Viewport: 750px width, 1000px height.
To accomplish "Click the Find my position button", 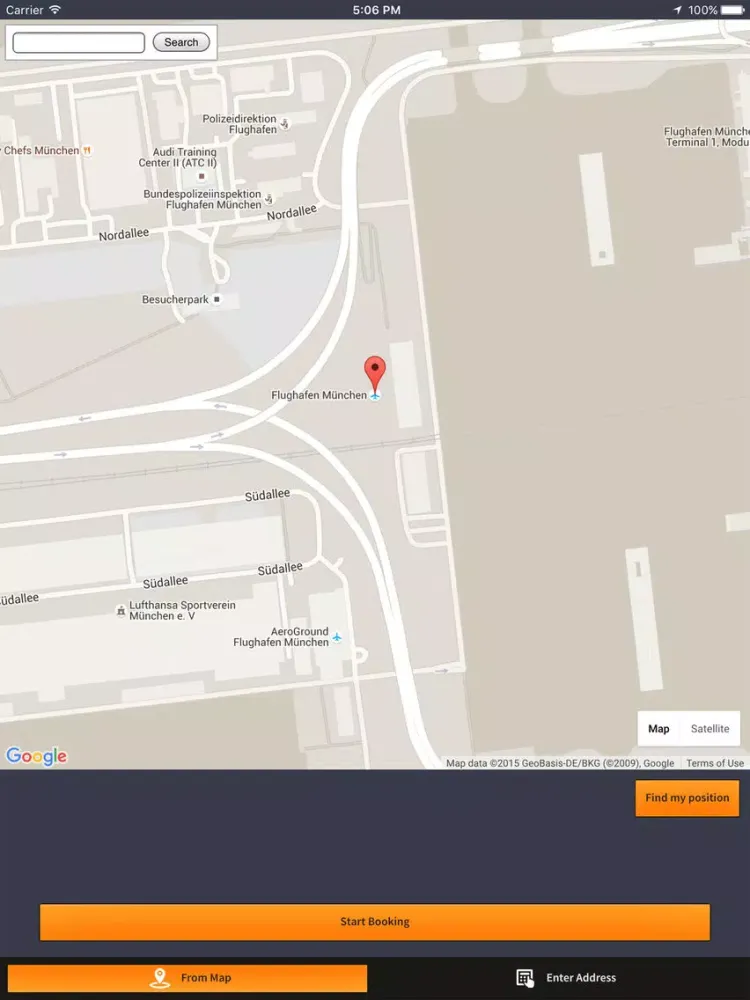I will pos(687,798).
